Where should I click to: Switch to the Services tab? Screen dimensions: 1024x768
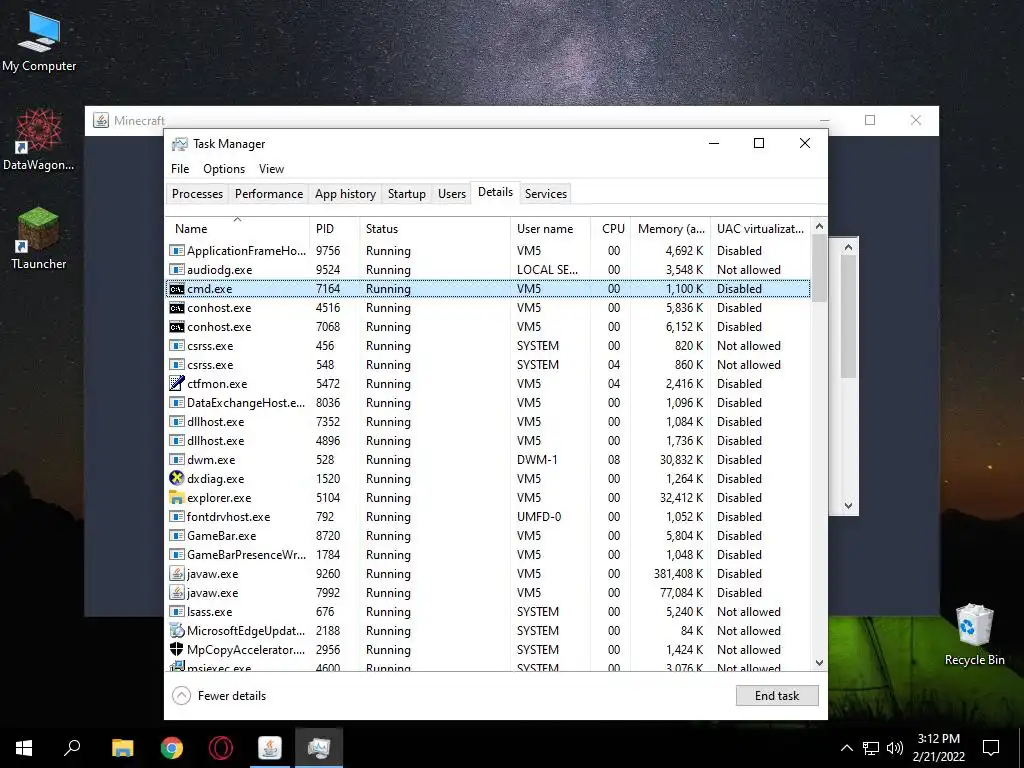(x=545, y=193)
